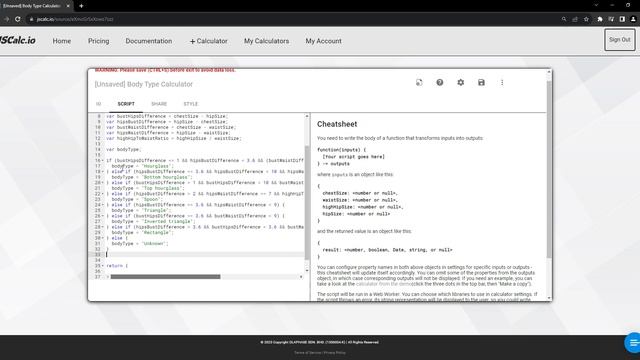640x360 pixels.
Task: Collapse the code fold arrow on line 26
Action: click(x=102, y=216)
